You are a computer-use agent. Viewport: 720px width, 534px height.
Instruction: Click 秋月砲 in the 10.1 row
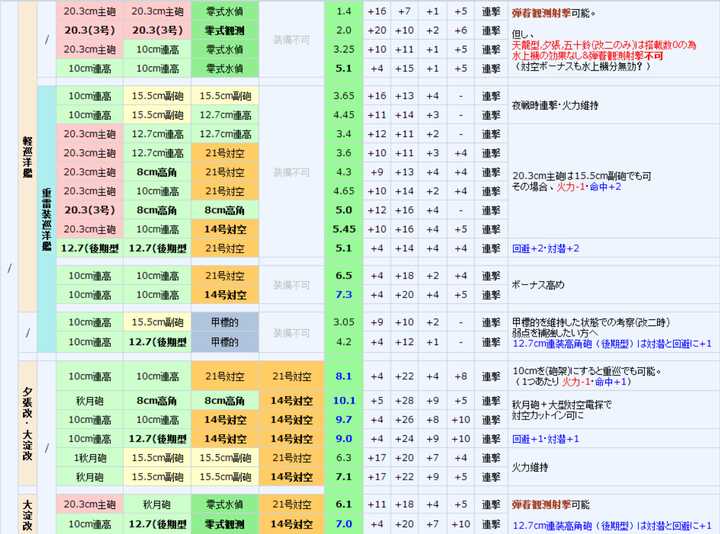[x=90, y=401]
